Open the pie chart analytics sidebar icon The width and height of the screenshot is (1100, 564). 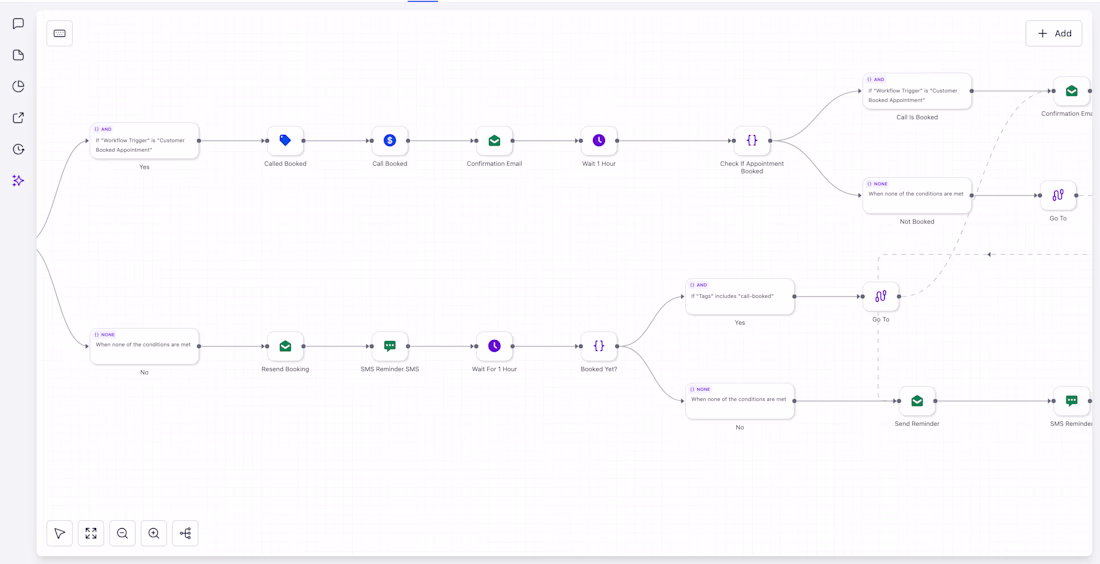click(x=19, y=86)
